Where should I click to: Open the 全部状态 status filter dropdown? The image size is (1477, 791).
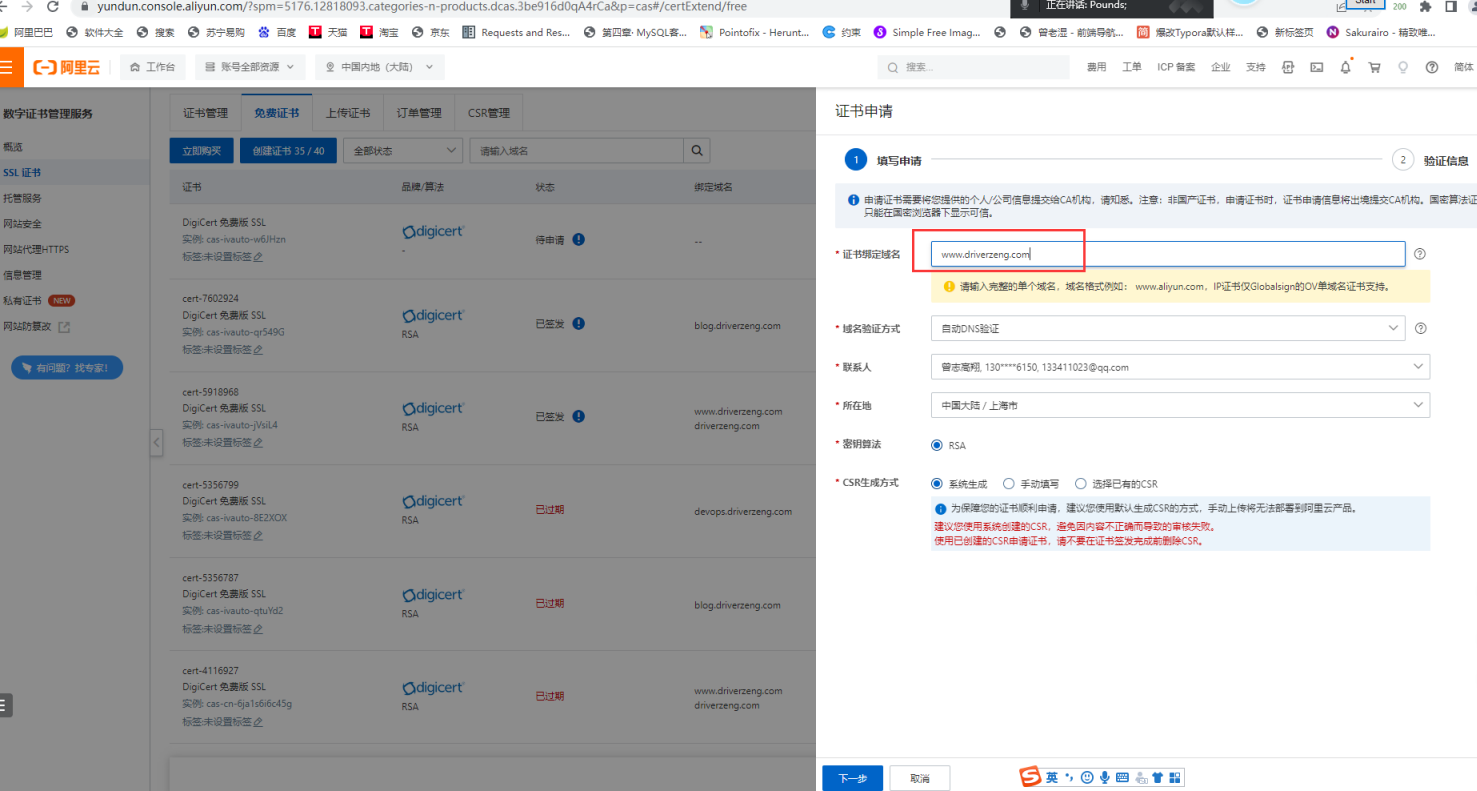[402, 151]
